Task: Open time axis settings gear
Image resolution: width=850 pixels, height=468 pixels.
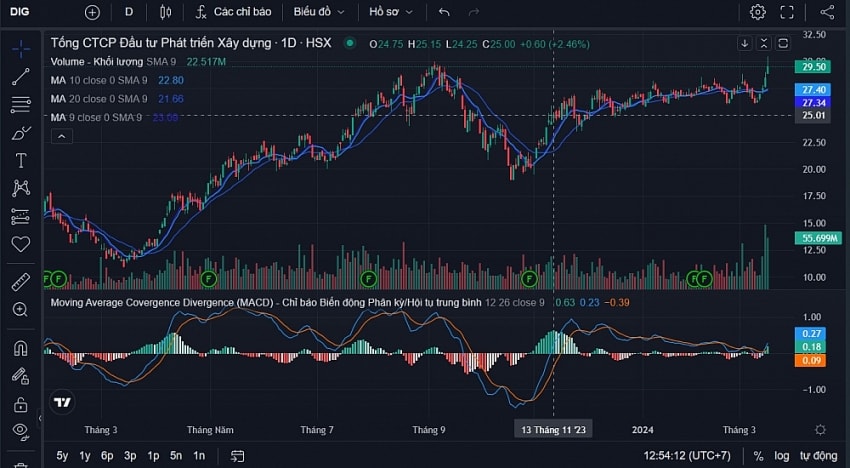Action: [820, 430]
